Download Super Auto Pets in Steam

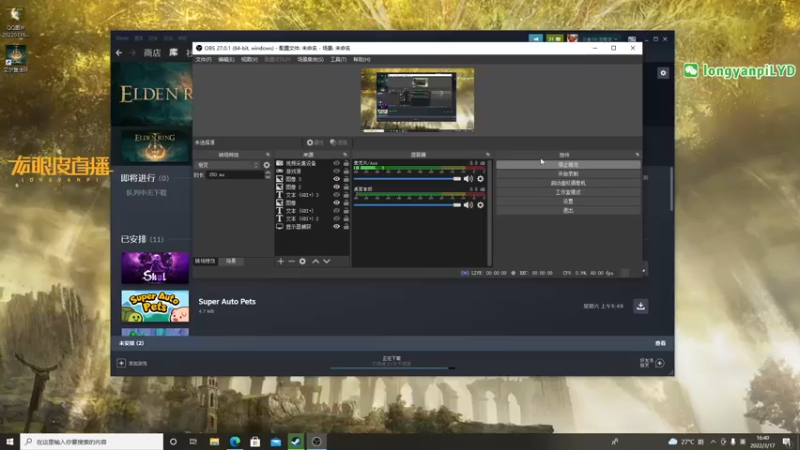641,306
